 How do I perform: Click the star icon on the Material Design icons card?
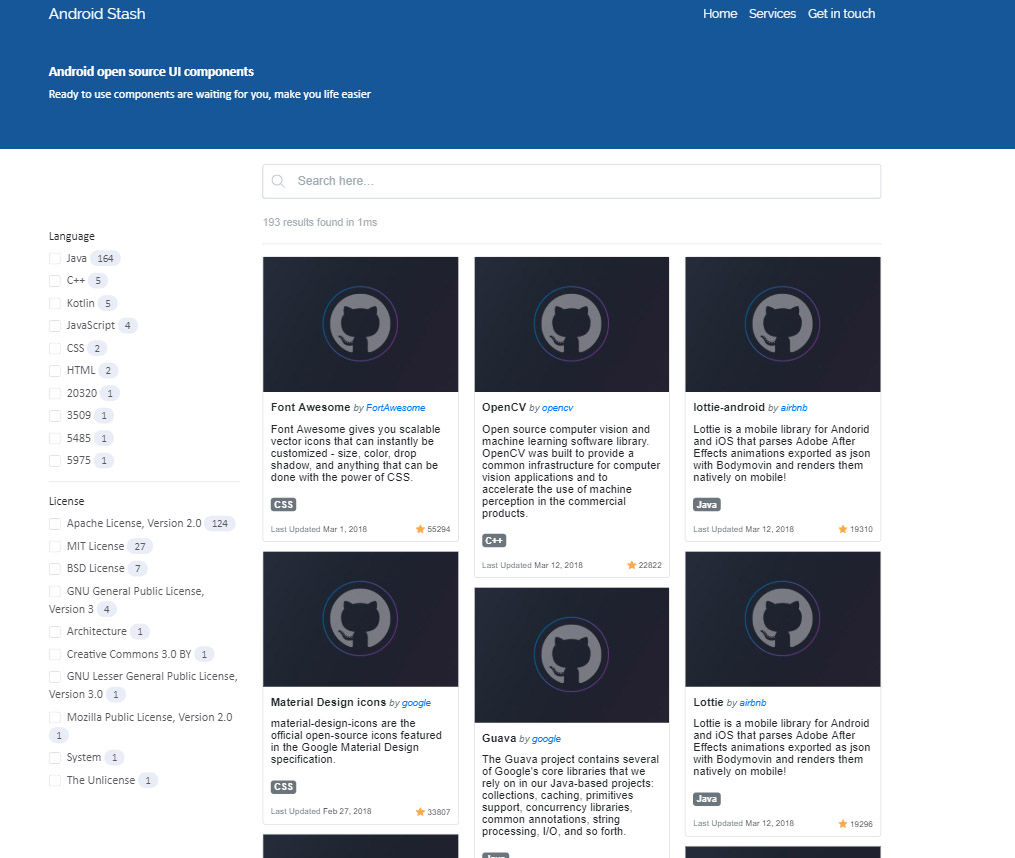pyautogui.click(x=421, y=812)
